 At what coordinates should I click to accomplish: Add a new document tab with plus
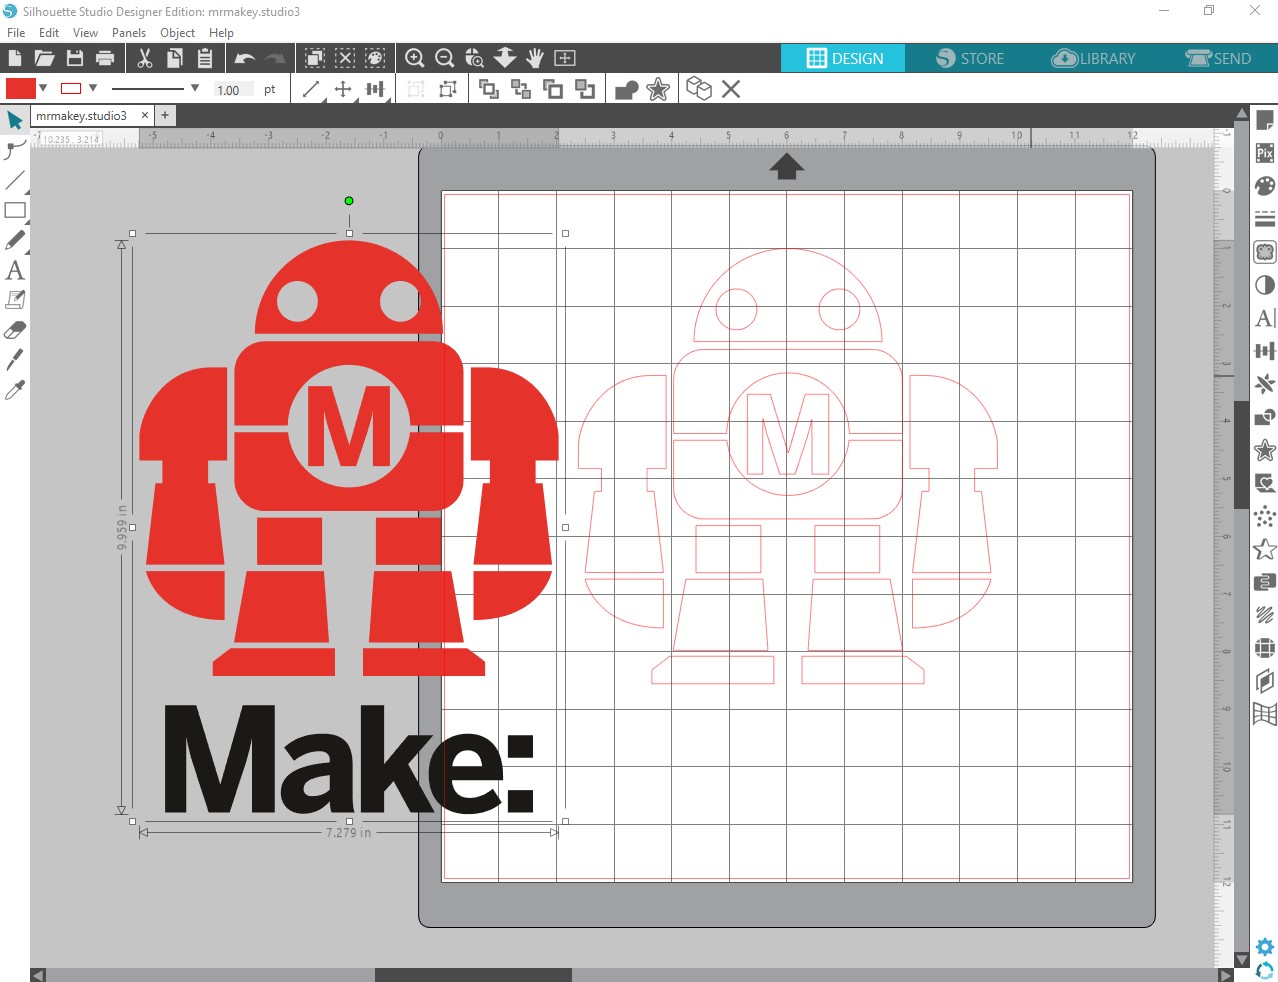point(165,115)
